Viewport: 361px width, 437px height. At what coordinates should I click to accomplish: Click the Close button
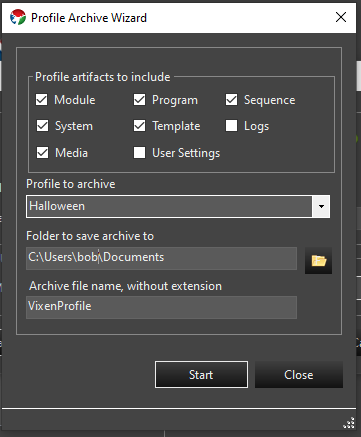click(299, 375)
